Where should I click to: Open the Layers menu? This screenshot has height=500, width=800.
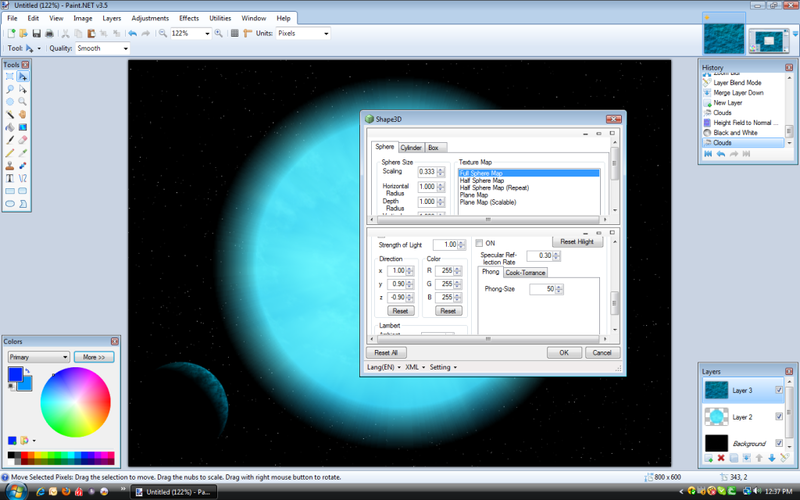click(112, 18)
